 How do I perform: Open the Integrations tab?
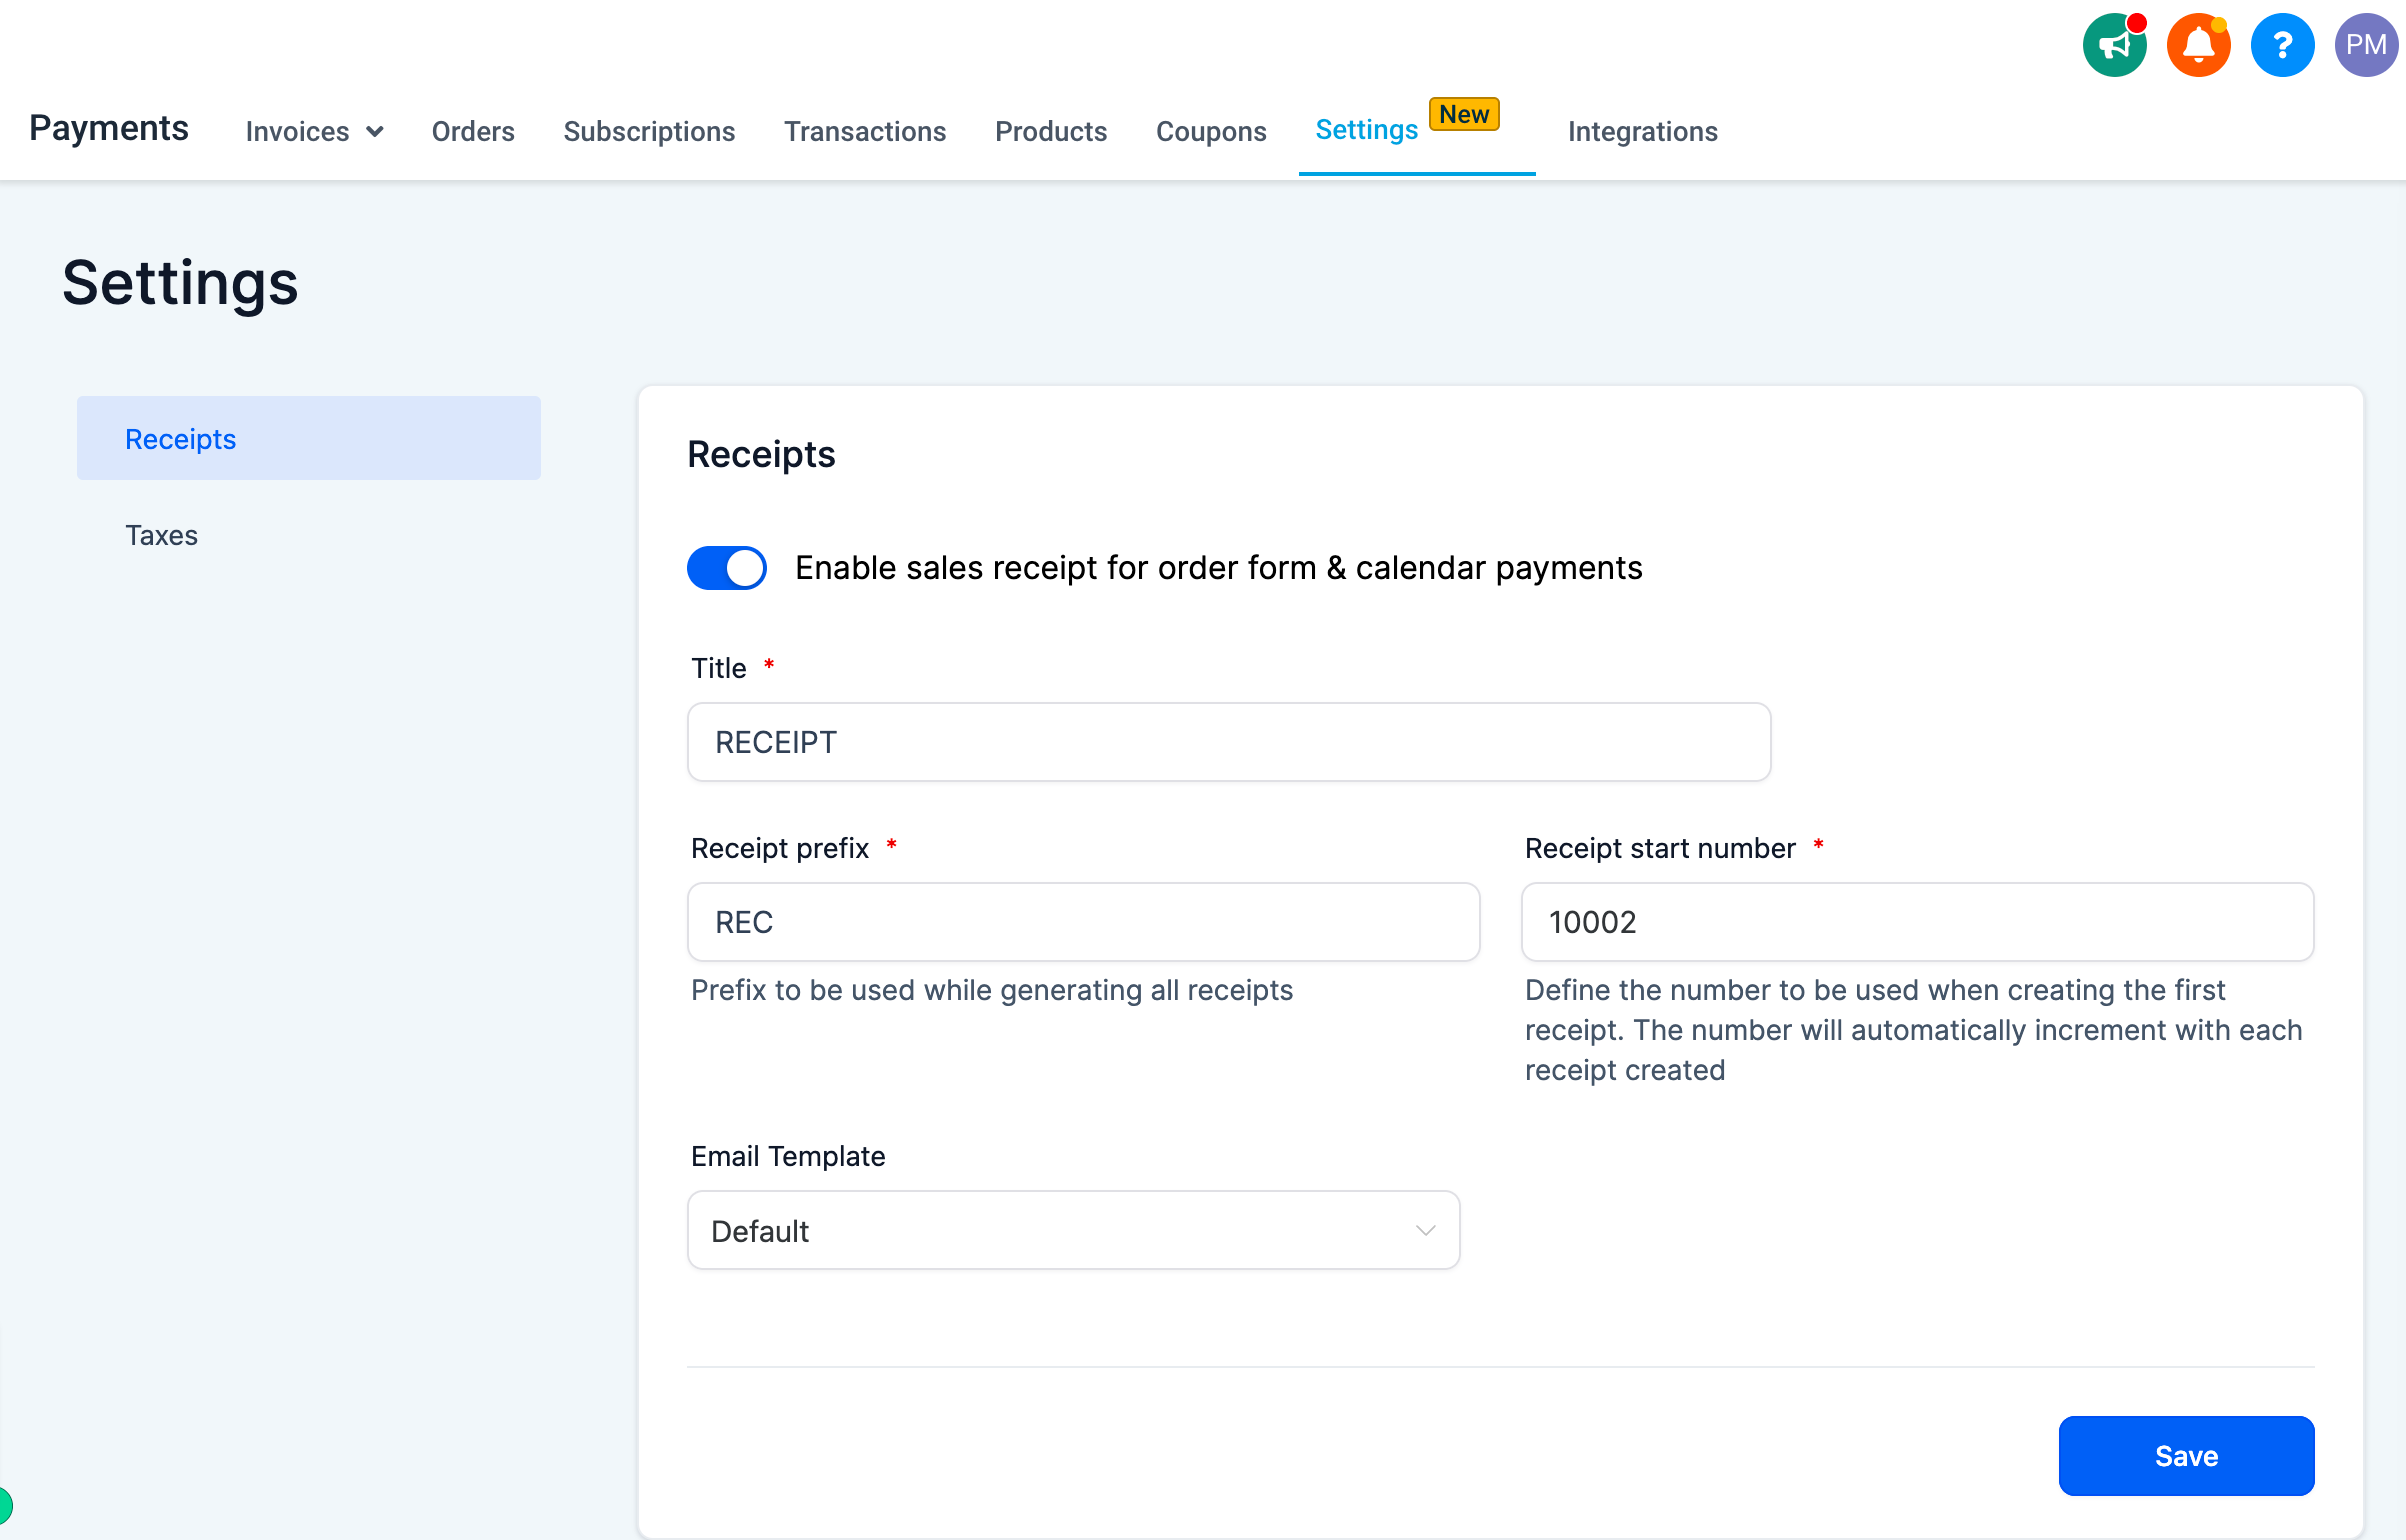pyautogui.click(x=1643, y=132)
